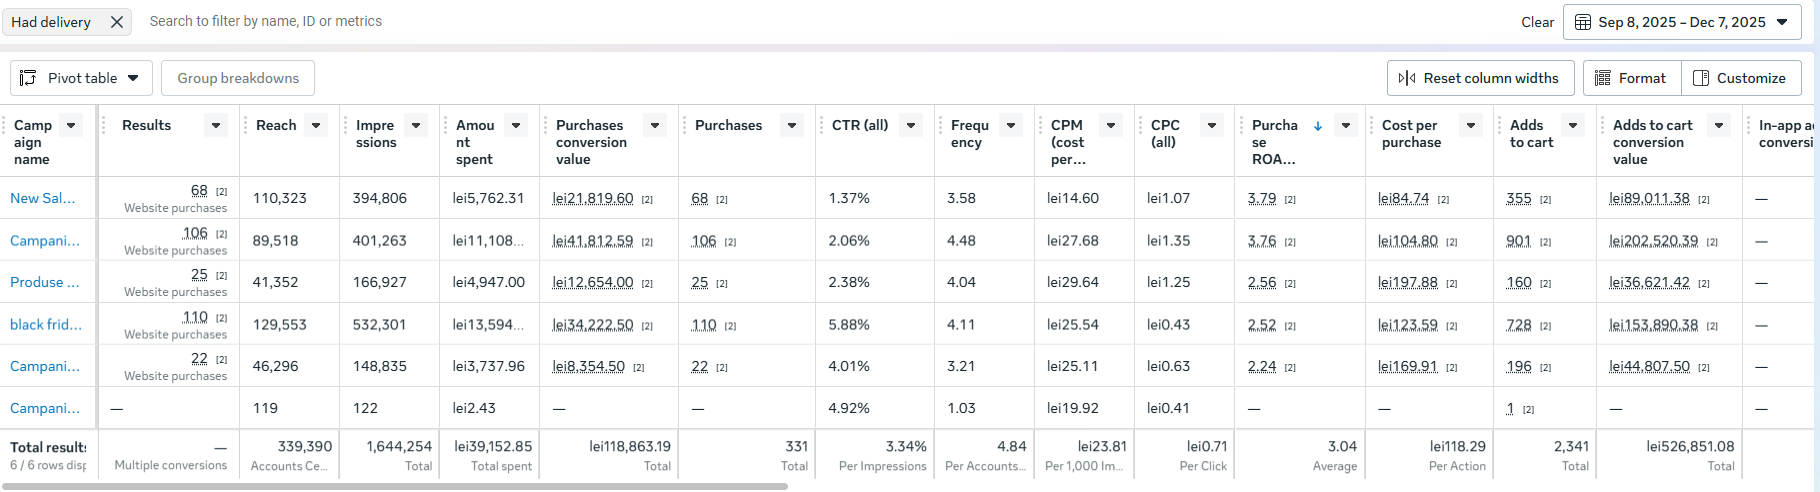Click the In-app column header
This screenshot has height=492, width=1820.
(1784, 133)
